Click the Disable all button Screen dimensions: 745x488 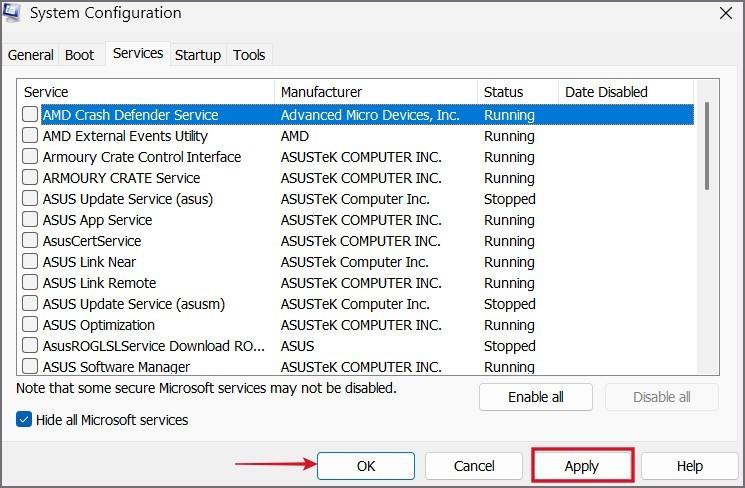click(x=661, y=397)
